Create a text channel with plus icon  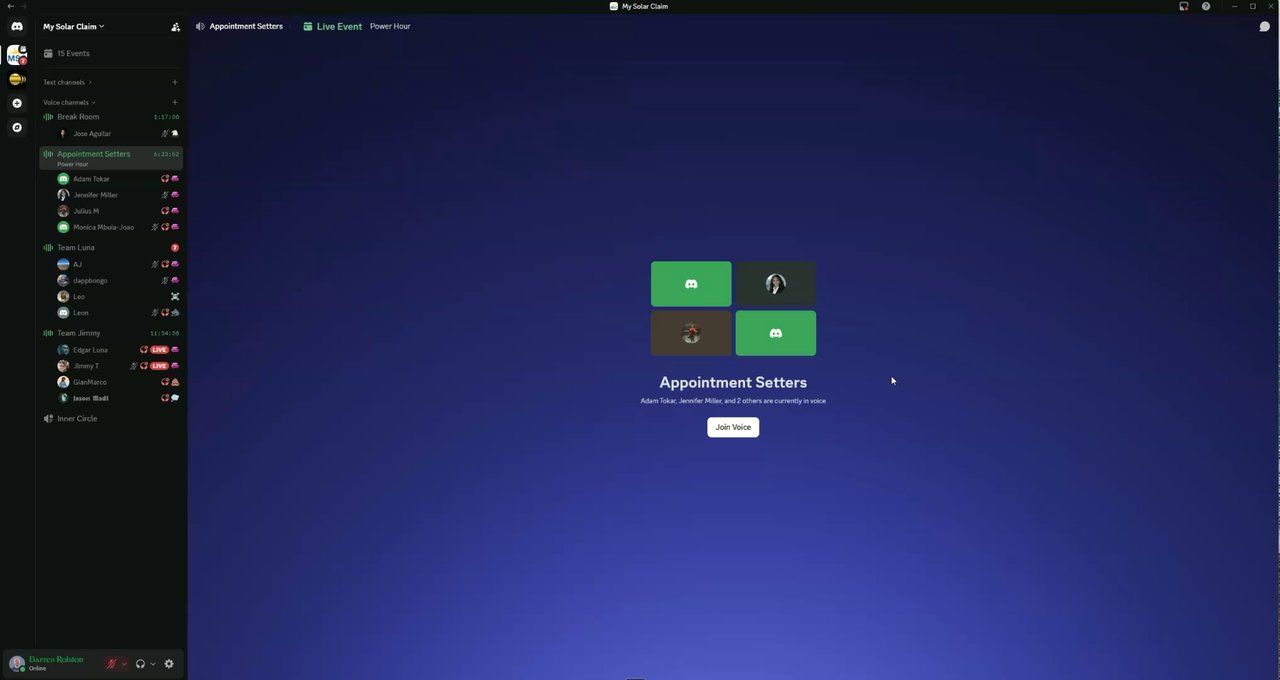(174, 82)
